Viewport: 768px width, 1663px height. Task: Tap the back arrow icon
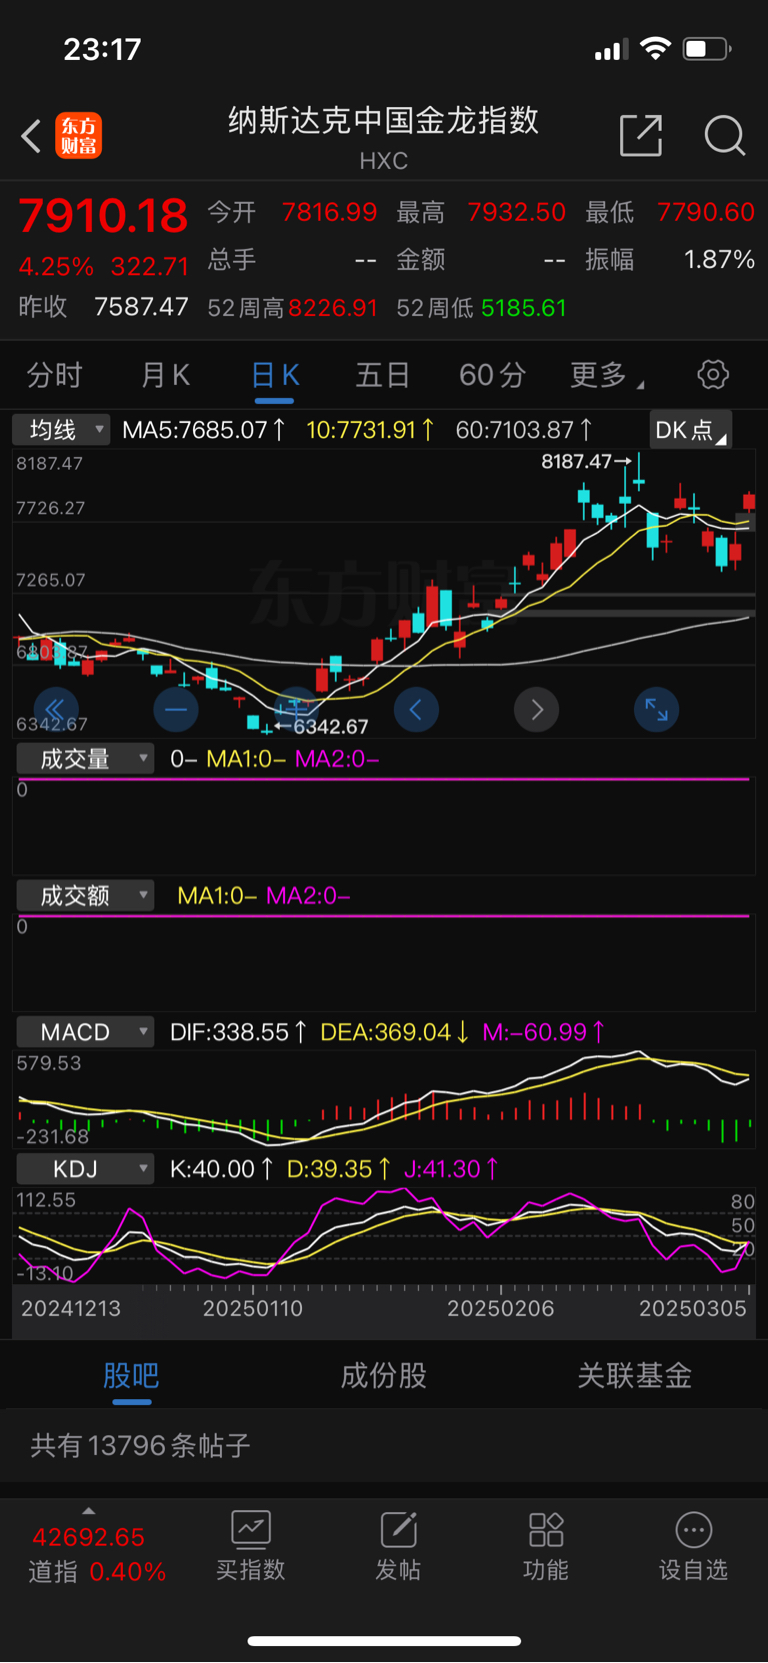[31, 136]
